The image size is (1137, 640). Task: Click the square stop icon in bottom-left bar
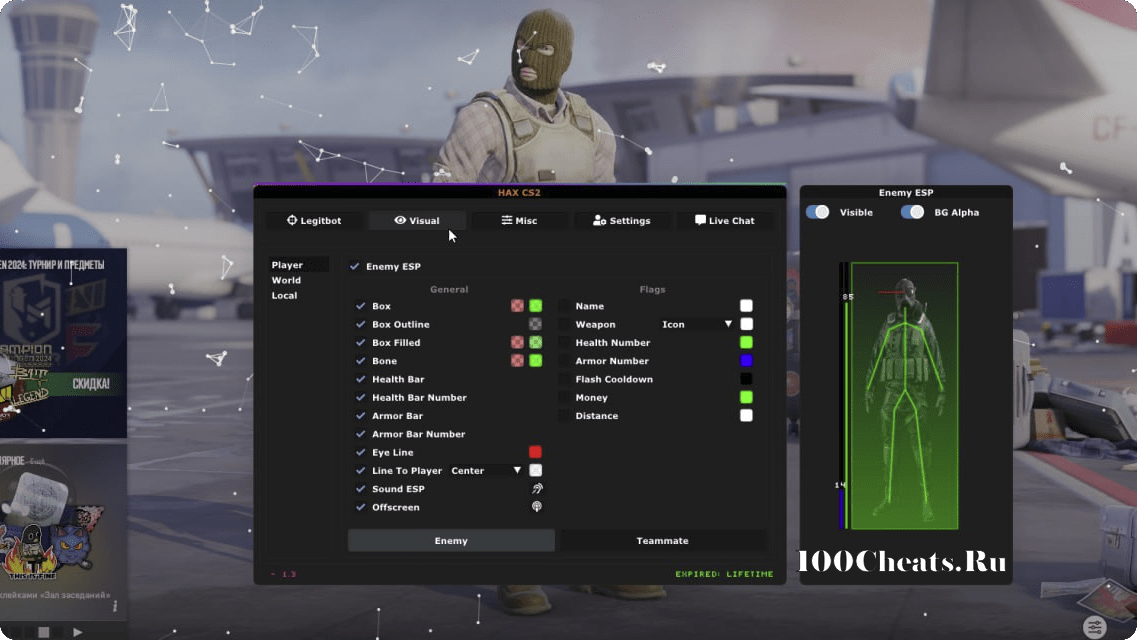click(x=44, y=632)
